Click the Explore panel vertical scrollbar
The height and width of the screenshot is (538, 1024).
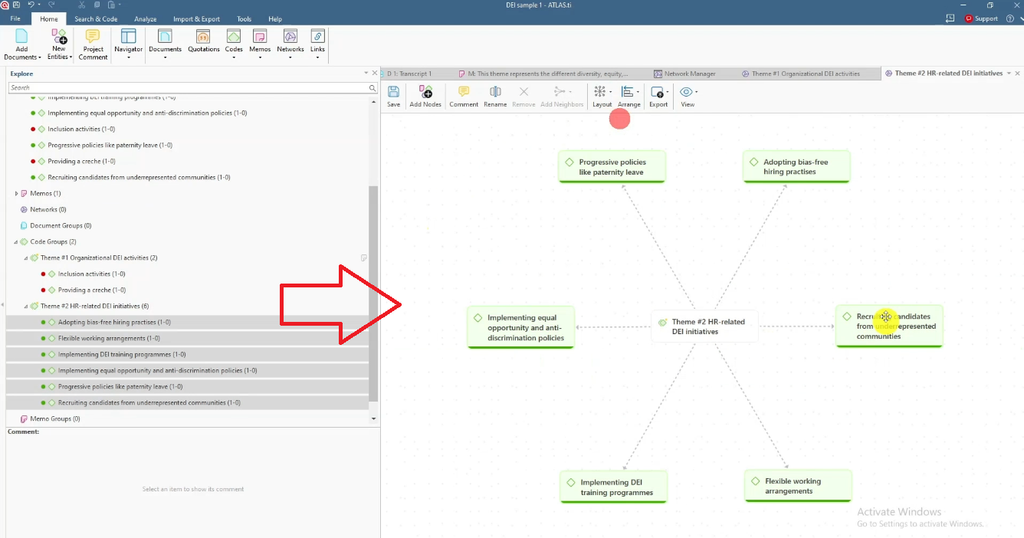click(x=374, y=294)
